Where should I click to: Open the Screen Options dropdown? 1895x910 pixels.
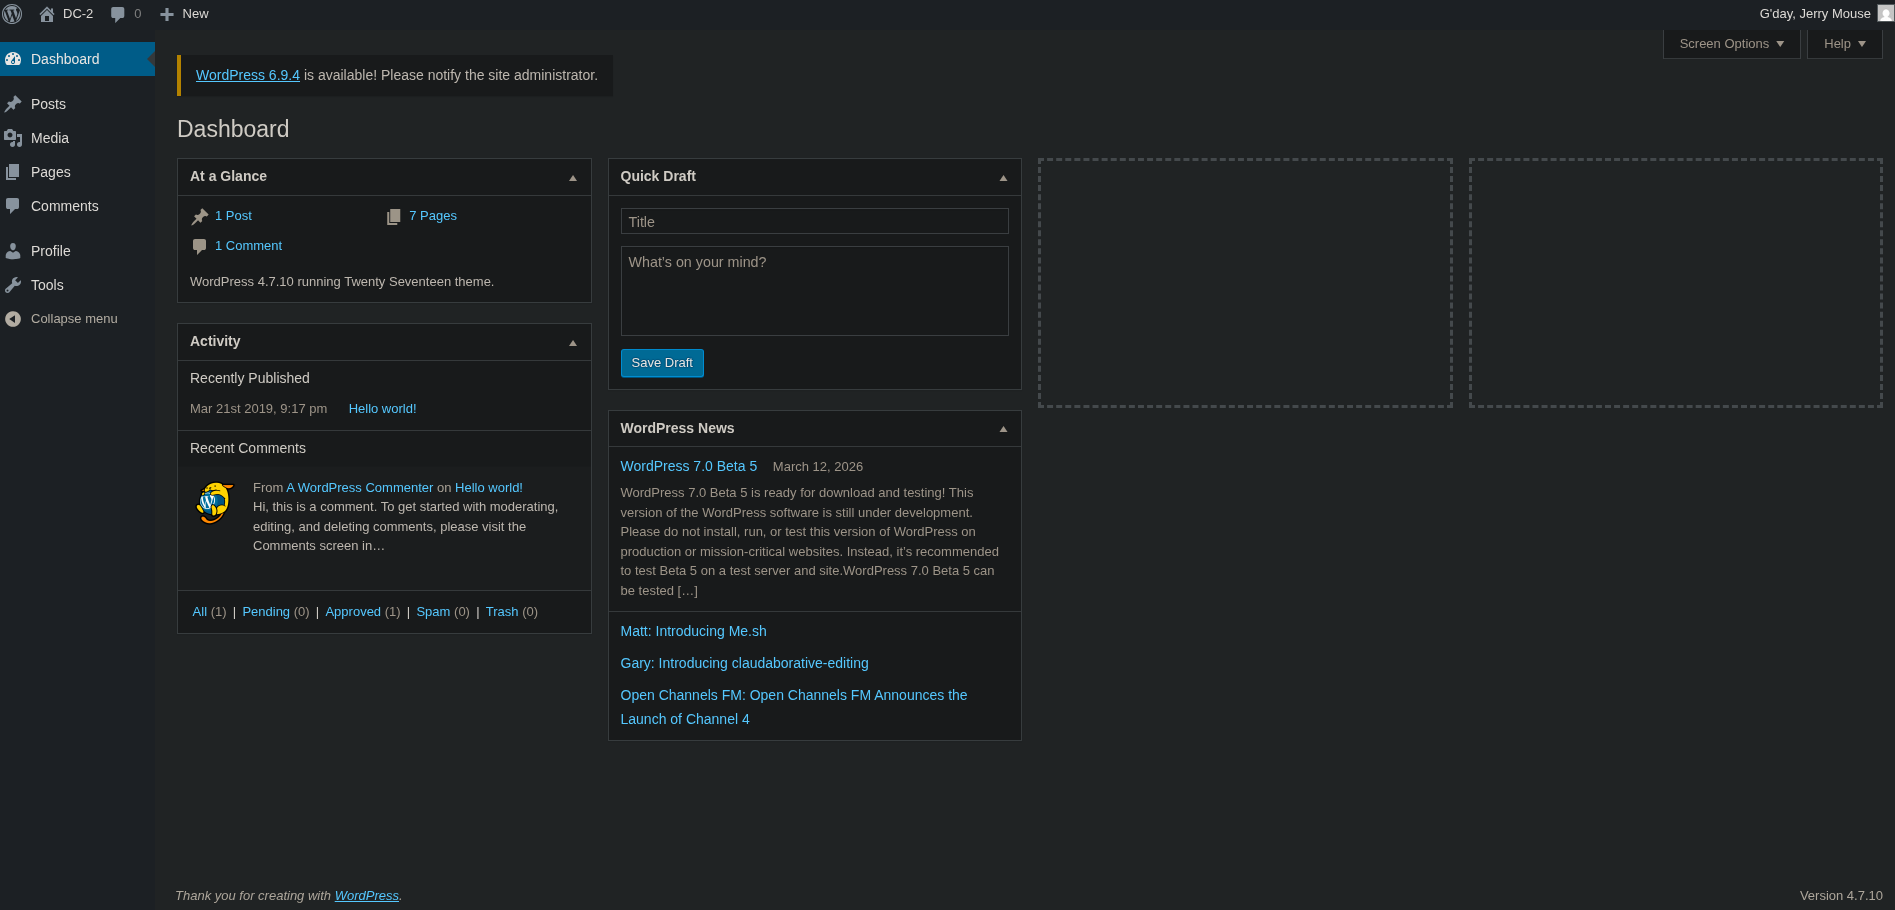[1731, 44]
